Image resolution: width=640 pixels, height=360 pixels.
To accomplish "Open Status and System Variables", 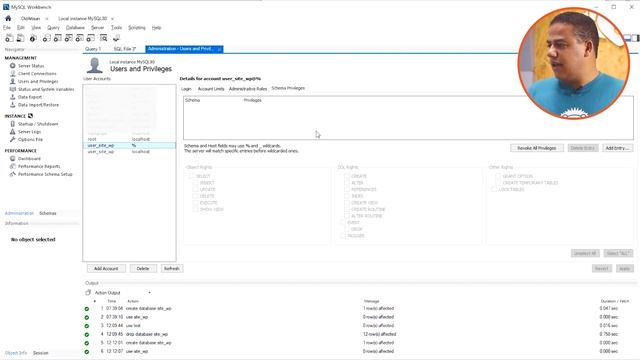I will [x=46, y=89].
